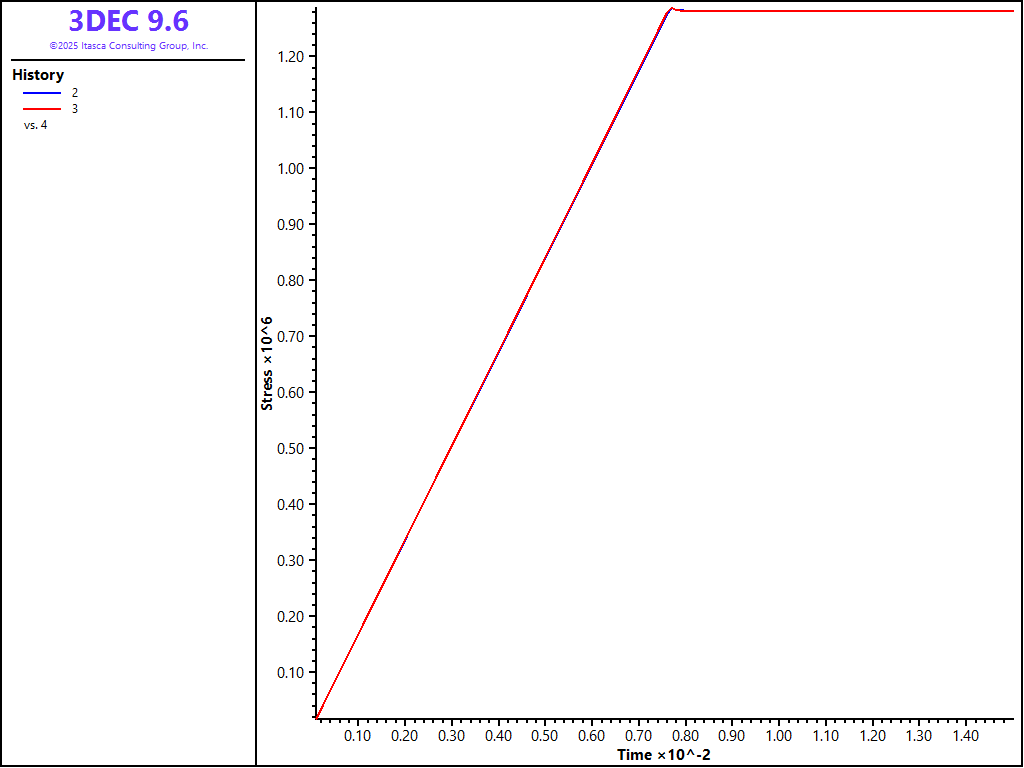The width and height of the screenshot is (1024, 768).
Task: Click the "vs. 4" legend text
Action: point(35,125)
